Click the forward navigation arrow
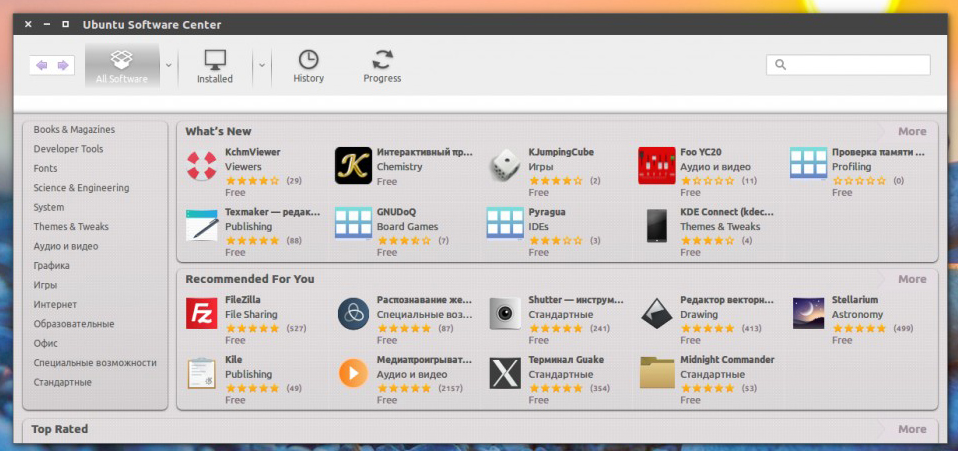958x451 pixels. tap(63, 65)
